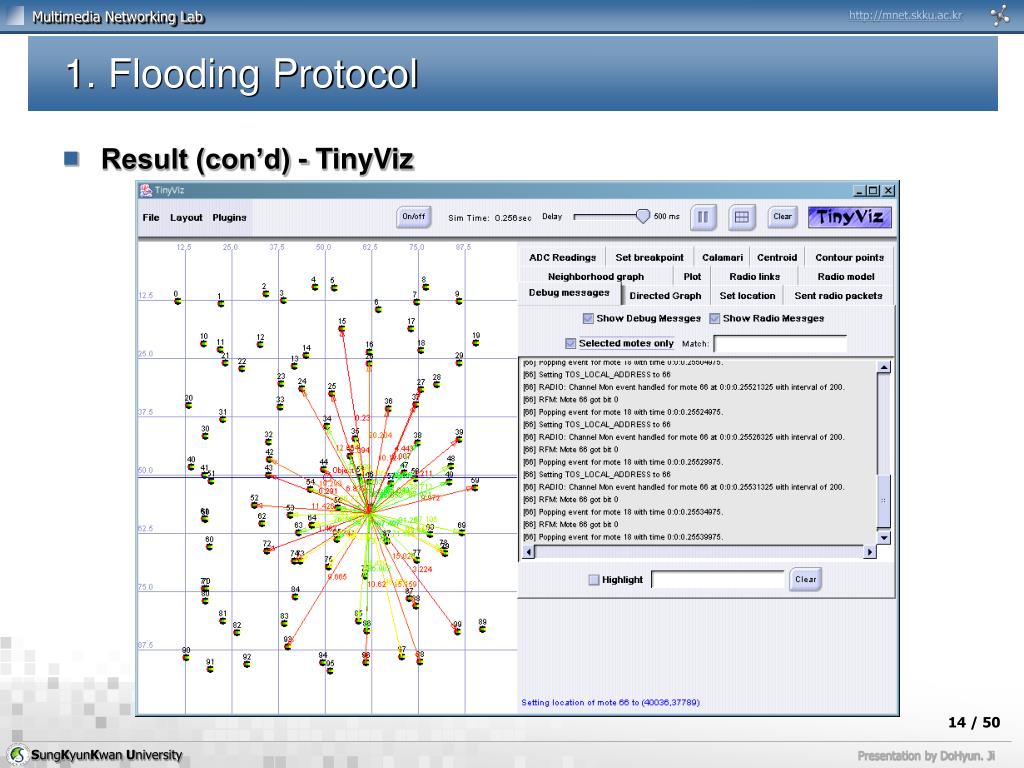This screenshot has height=768, width=1024.
Task: Select mote 1 icon in the grid
Action: coord(221,303)
